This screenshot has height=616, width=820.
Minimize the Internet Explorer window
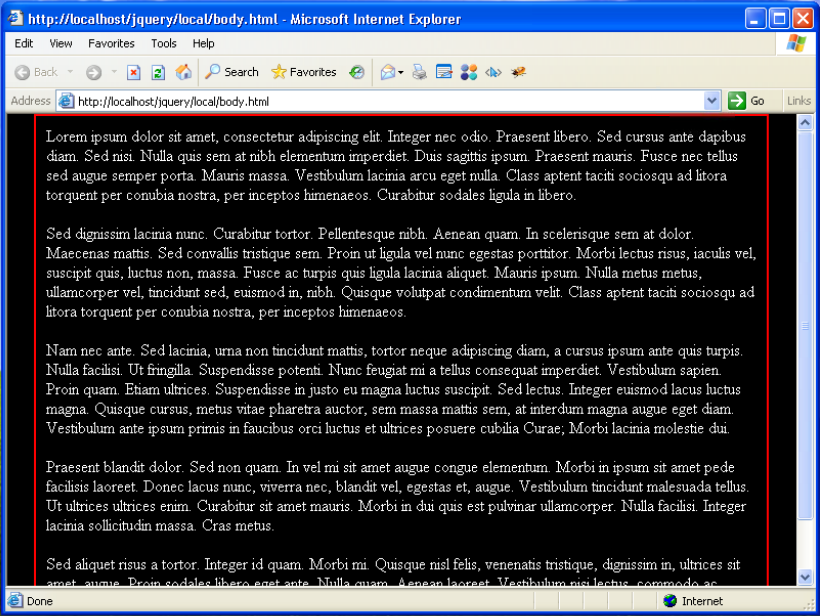755,18
